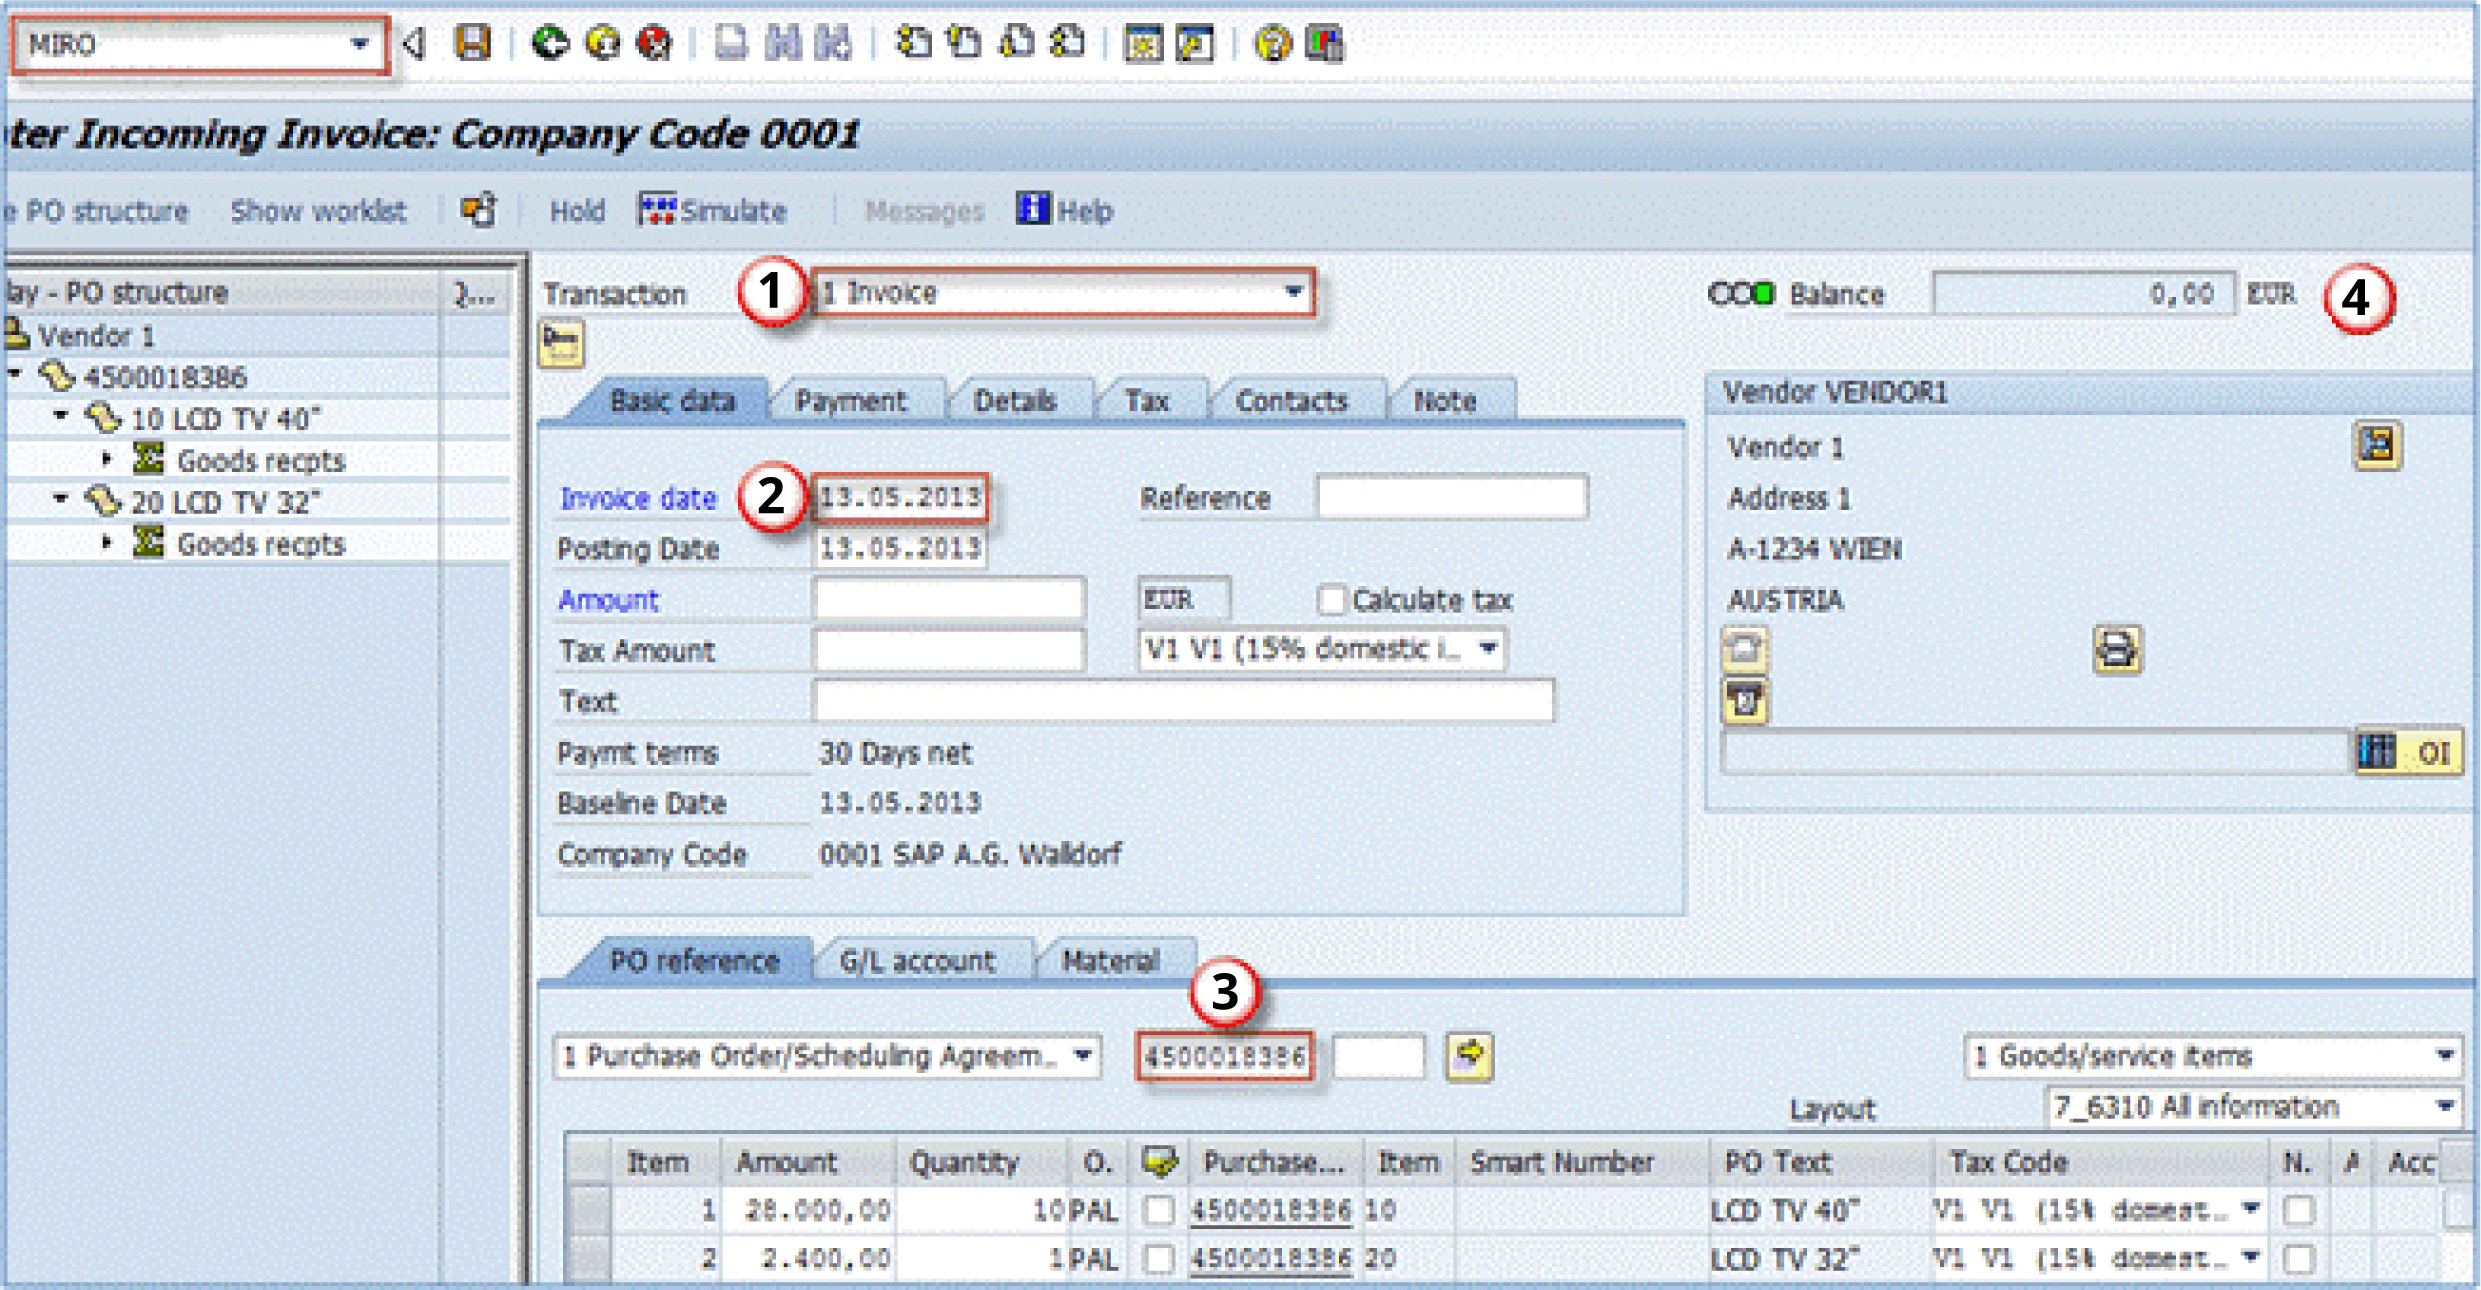Click the Next Page navigation icon

(1016, 43)
